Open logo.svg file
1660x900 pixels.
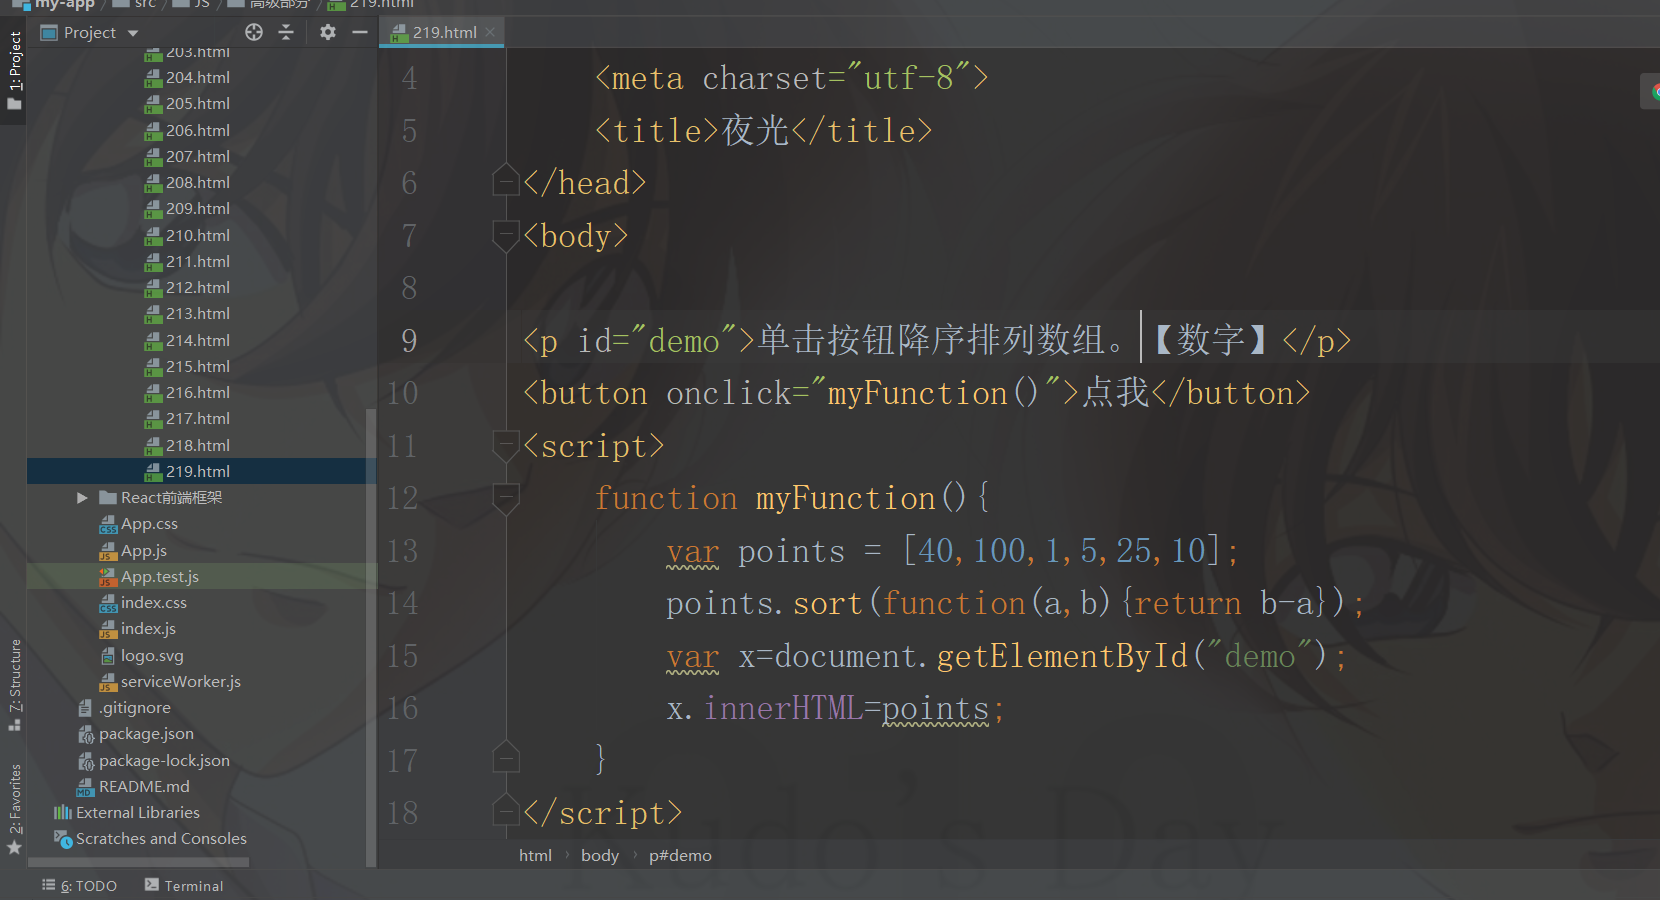point(142,656)
